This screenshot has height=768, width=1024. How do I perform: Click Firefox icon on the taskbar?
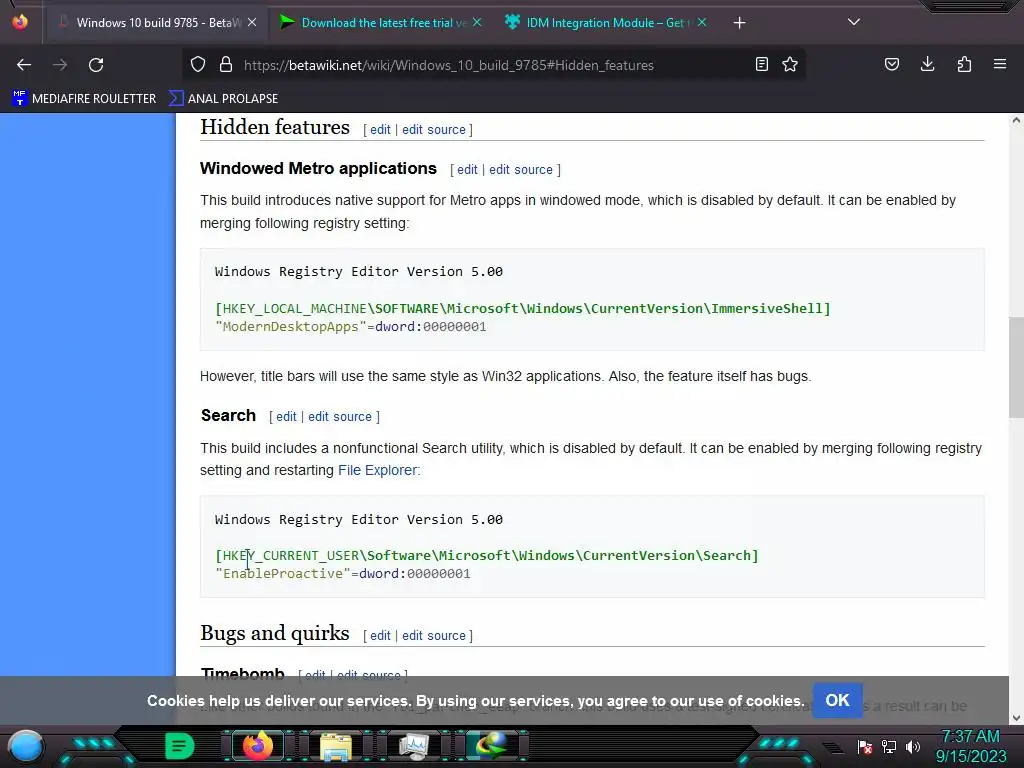click(257, 746)
